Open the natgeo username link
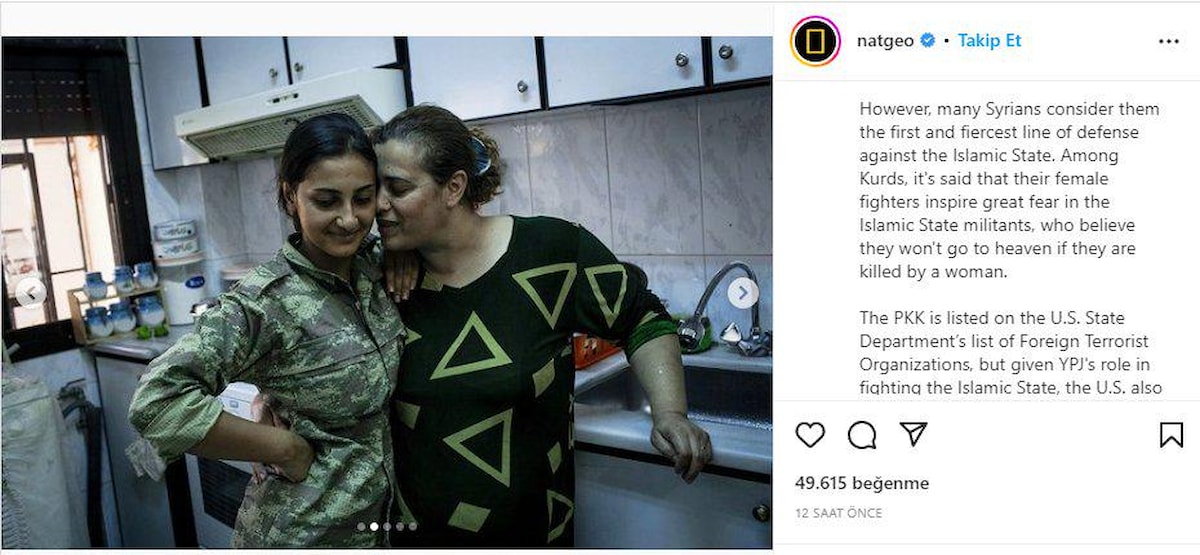1200x555 pixels. [885, 41]
